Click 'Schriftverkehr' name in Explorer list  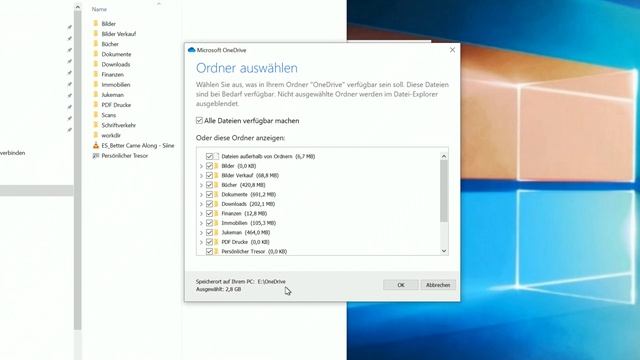pos(119,125)
